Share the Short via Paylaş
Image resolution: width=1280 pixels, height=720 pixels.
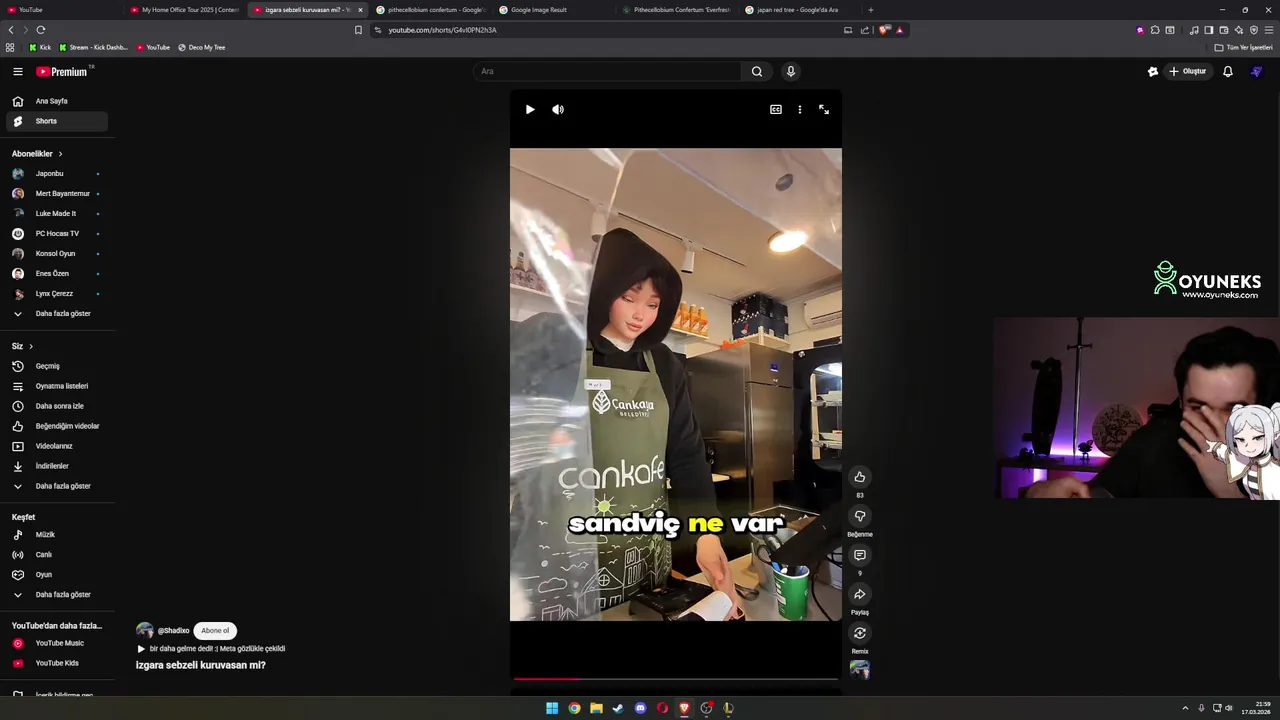859,594
